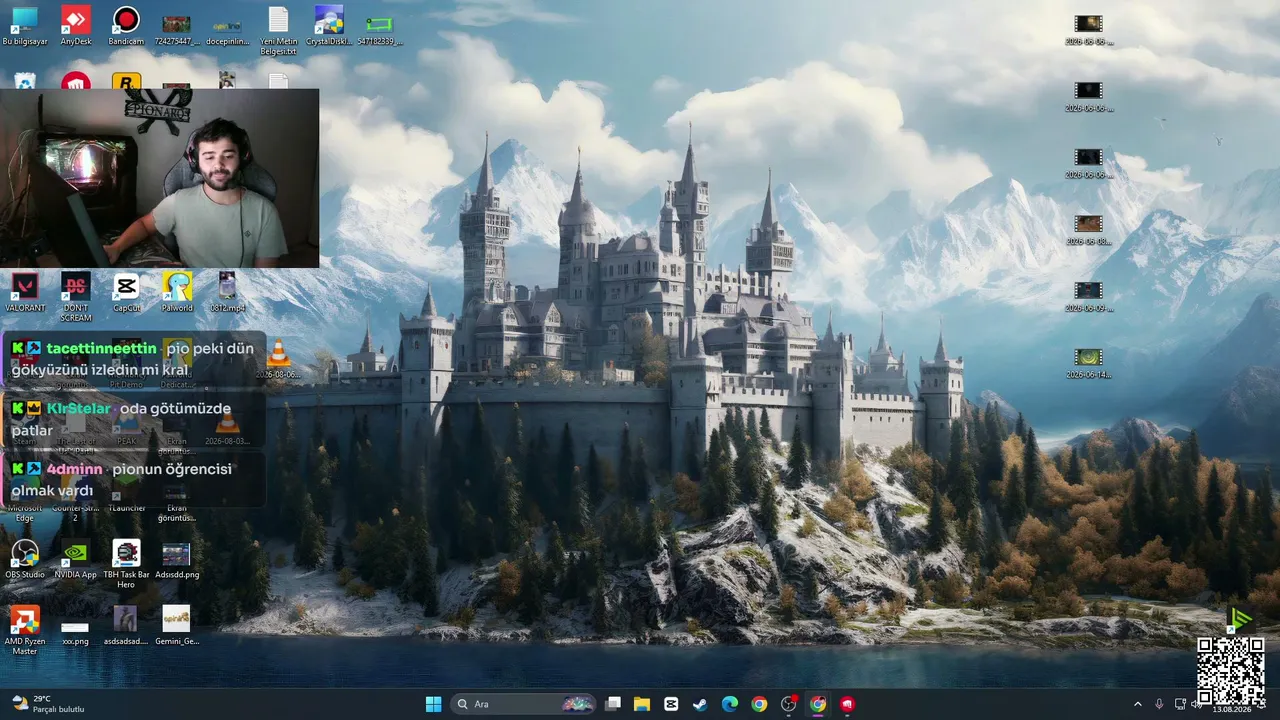This screenshot has height=720, width=1280.
Task: Select the asdsadsad image file on desktop
Action: coord(126,626)
